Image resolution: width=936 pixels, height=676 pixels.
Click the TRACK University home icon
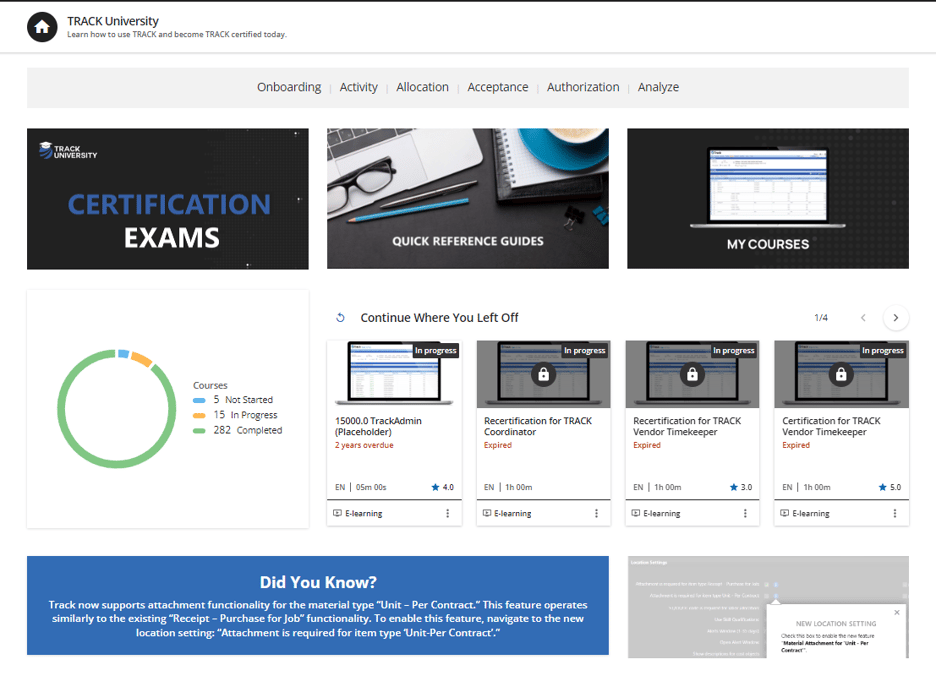(40, 27)
